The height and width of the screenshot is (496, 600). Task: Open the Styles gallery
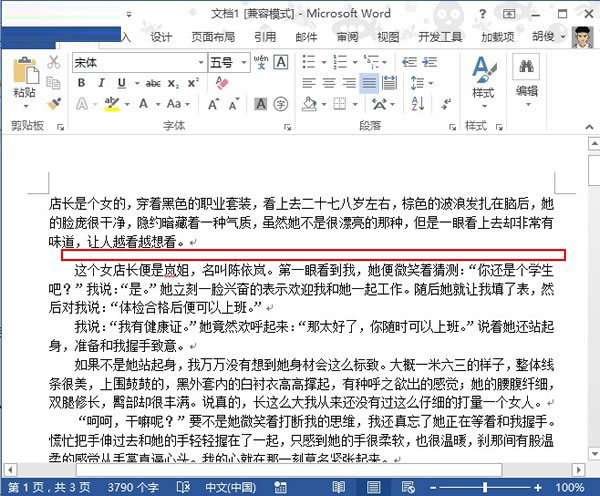pyautogui.click(x=483, y=78)
